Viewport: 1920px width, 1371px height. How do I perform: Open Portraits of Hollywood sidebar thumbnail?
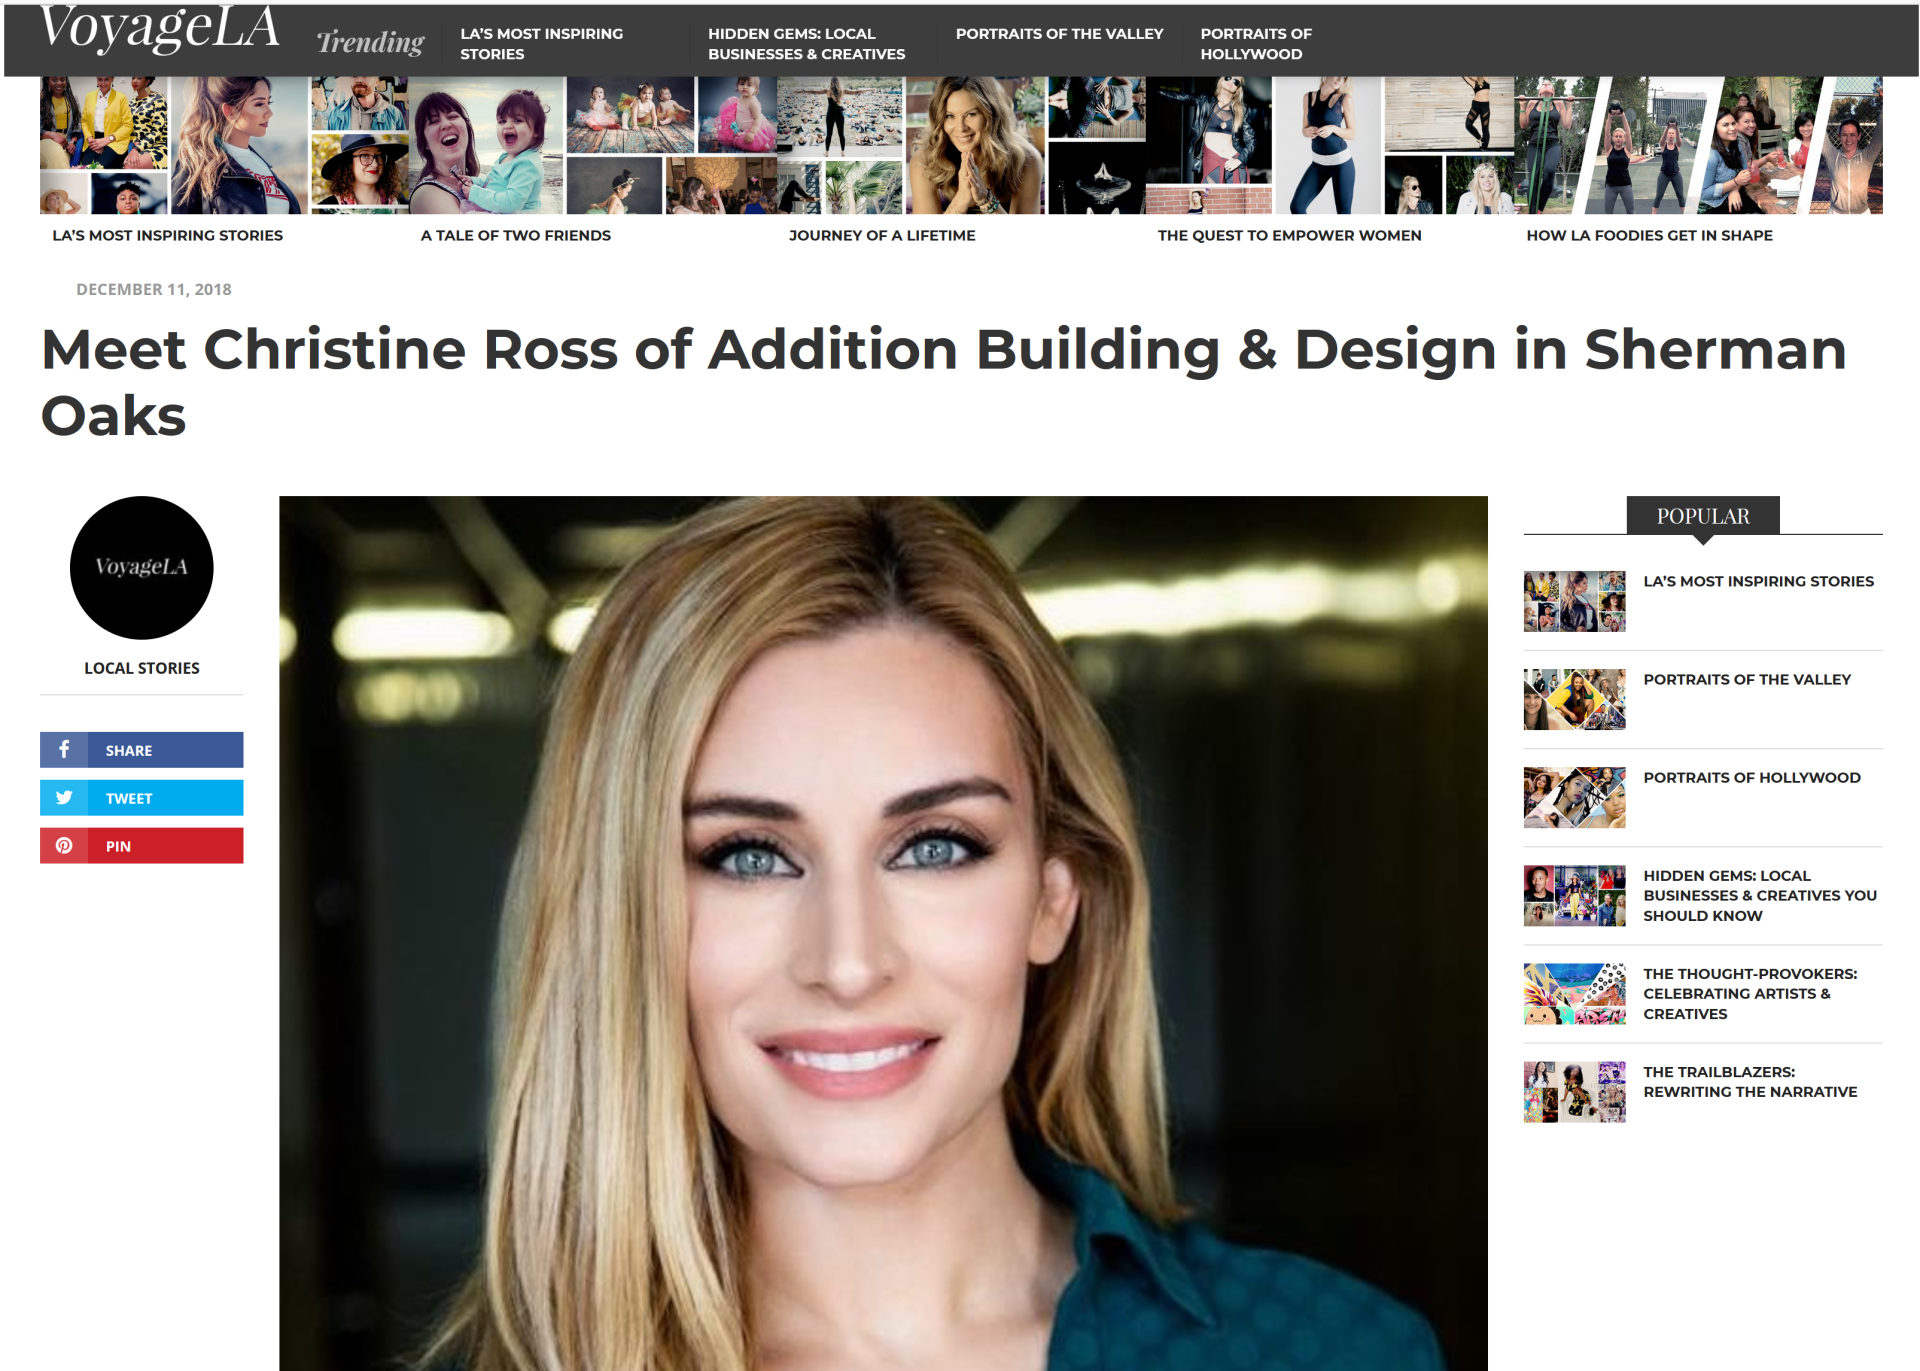pyautogui.click(x=1574, y=797)
